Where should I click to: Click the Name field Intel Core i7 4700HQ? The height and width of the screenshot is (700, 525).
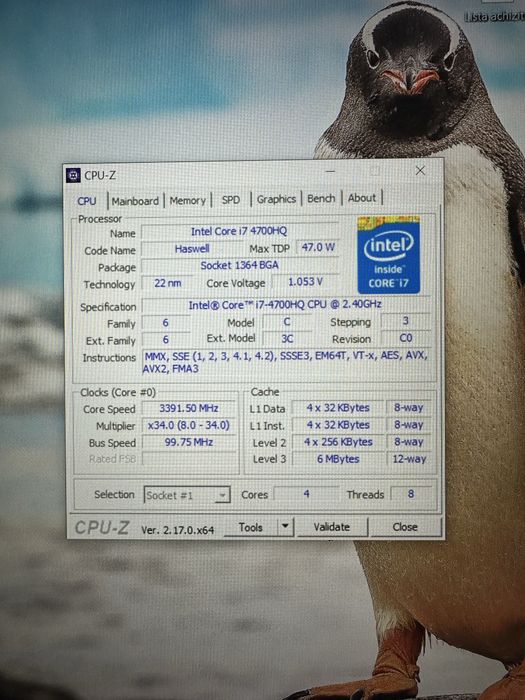click(x=239, y=231)
